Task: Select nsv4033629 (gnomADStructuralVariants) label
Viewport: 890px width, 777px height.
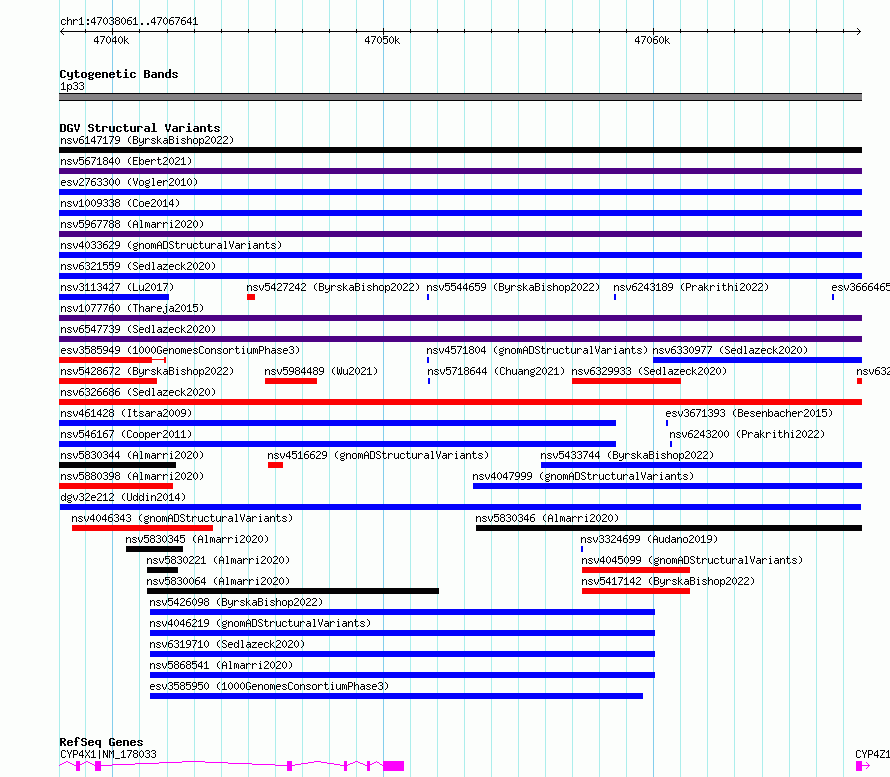Action: coord(171,245)
